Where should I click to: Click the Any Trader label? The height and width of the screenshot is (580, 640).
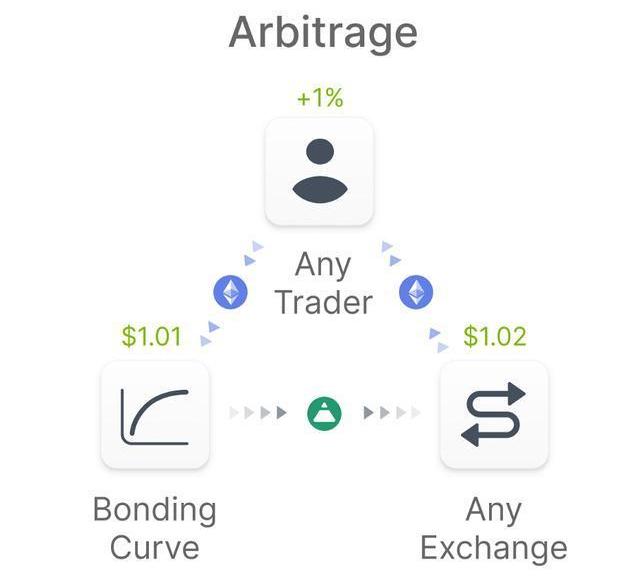pos(323,283)
